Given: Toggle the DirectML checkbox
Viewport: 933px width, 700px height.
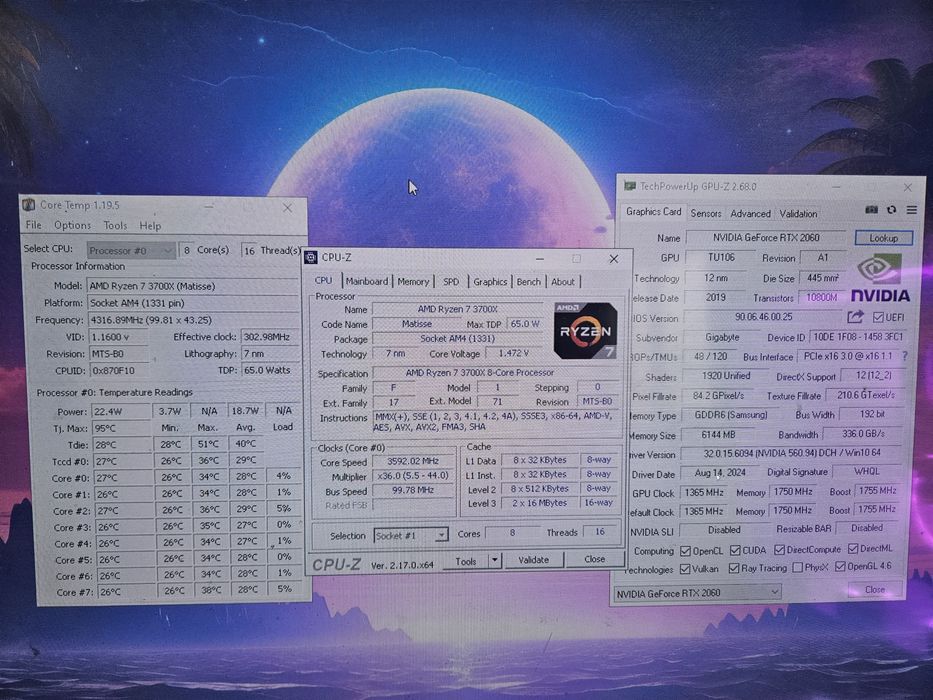Looking at the screenshot, I should coord(853,548).
